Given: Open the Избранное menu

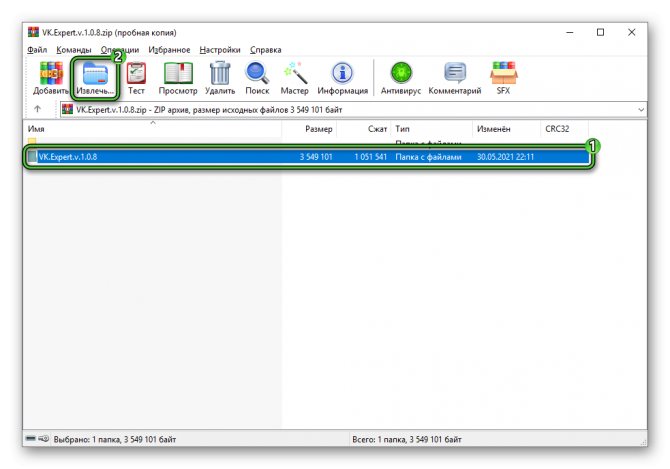Looking at the screenshot, I should [x=169, y=50].
